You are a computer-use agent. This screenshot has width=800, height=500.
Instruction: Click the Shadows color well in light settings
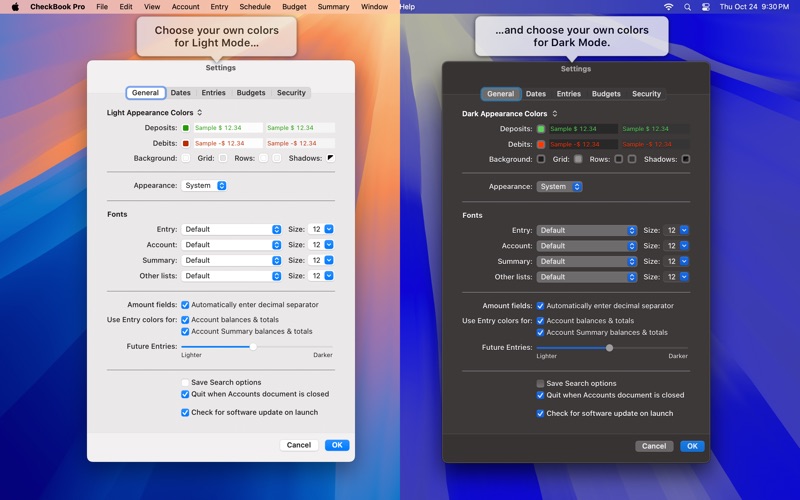click(x=331, y=158)
